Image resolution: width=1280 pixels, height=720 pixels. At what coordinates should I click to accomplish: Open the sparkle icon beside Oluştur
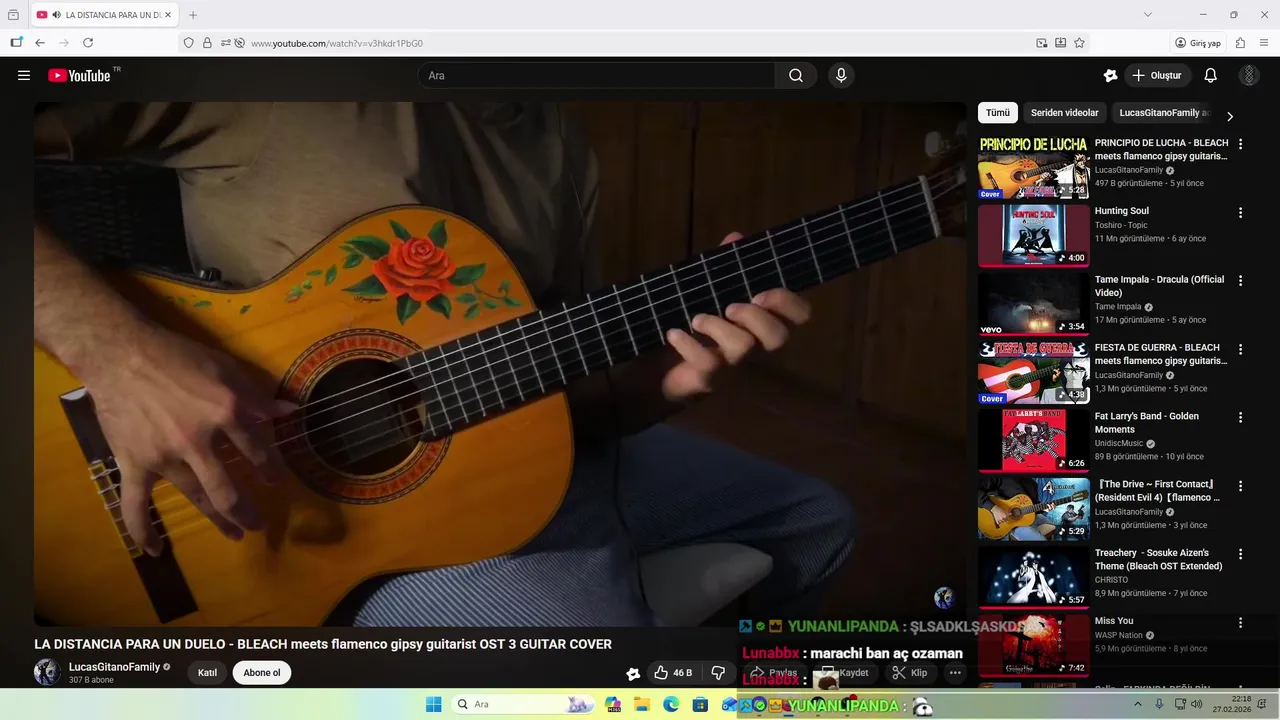point(1110,75)
